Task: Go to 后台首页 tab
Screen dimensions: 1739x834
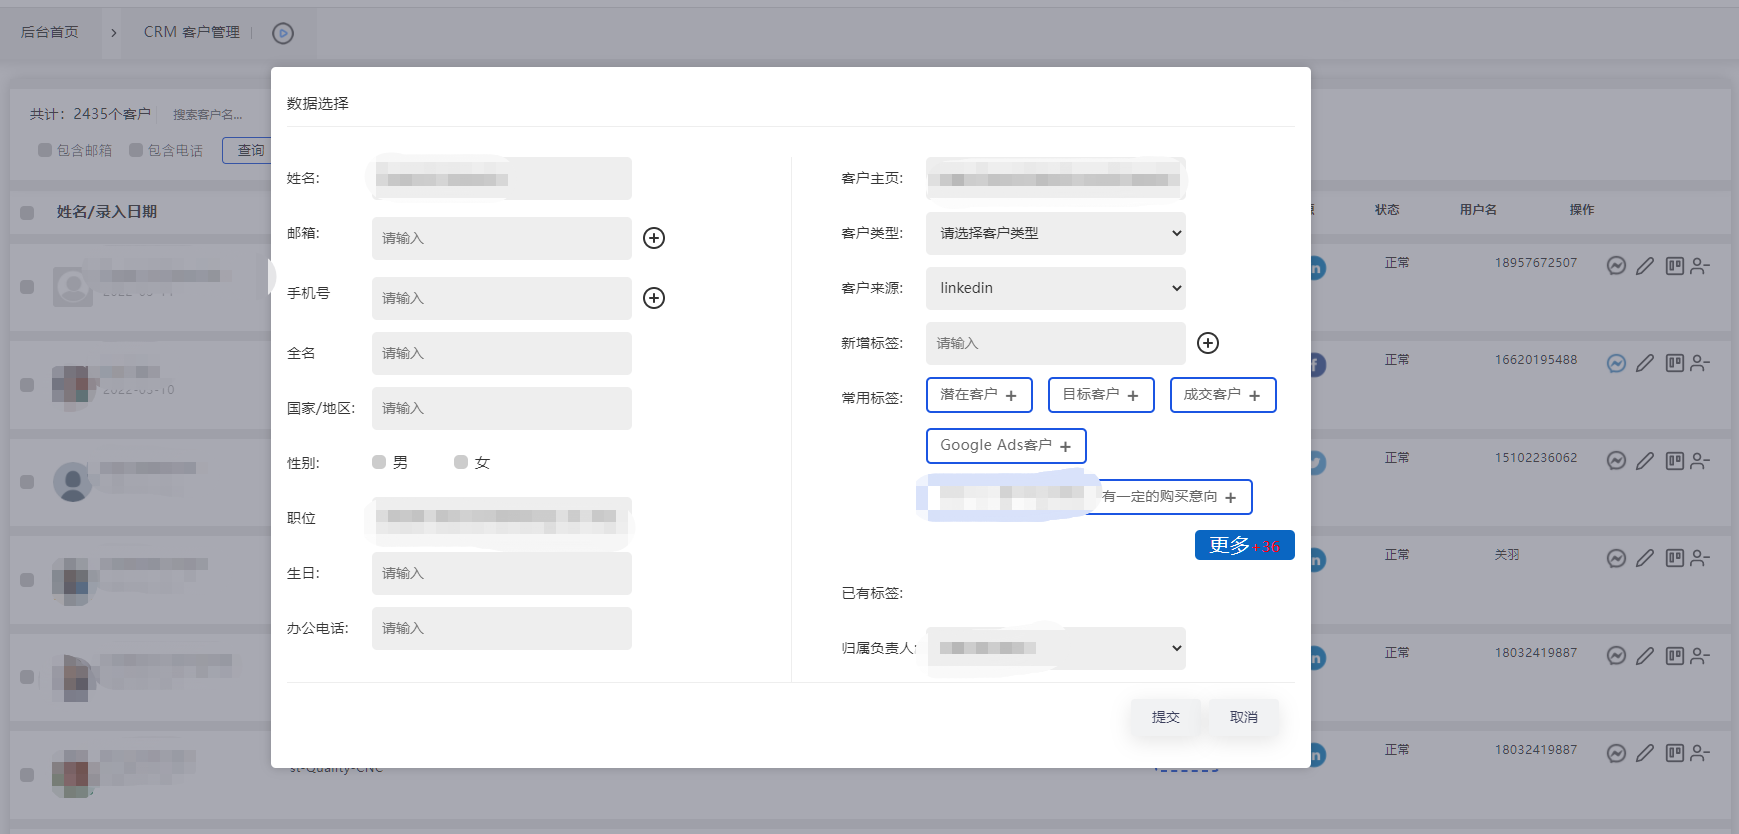Action: click(x=50, y=32)
